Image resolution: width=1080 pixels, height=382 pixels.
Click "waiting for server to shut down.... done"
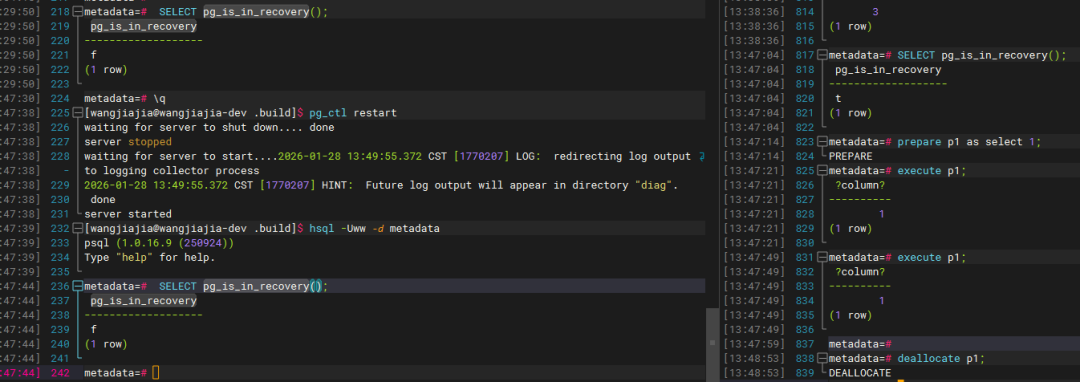pyautogui.click(x=209, y=127)
